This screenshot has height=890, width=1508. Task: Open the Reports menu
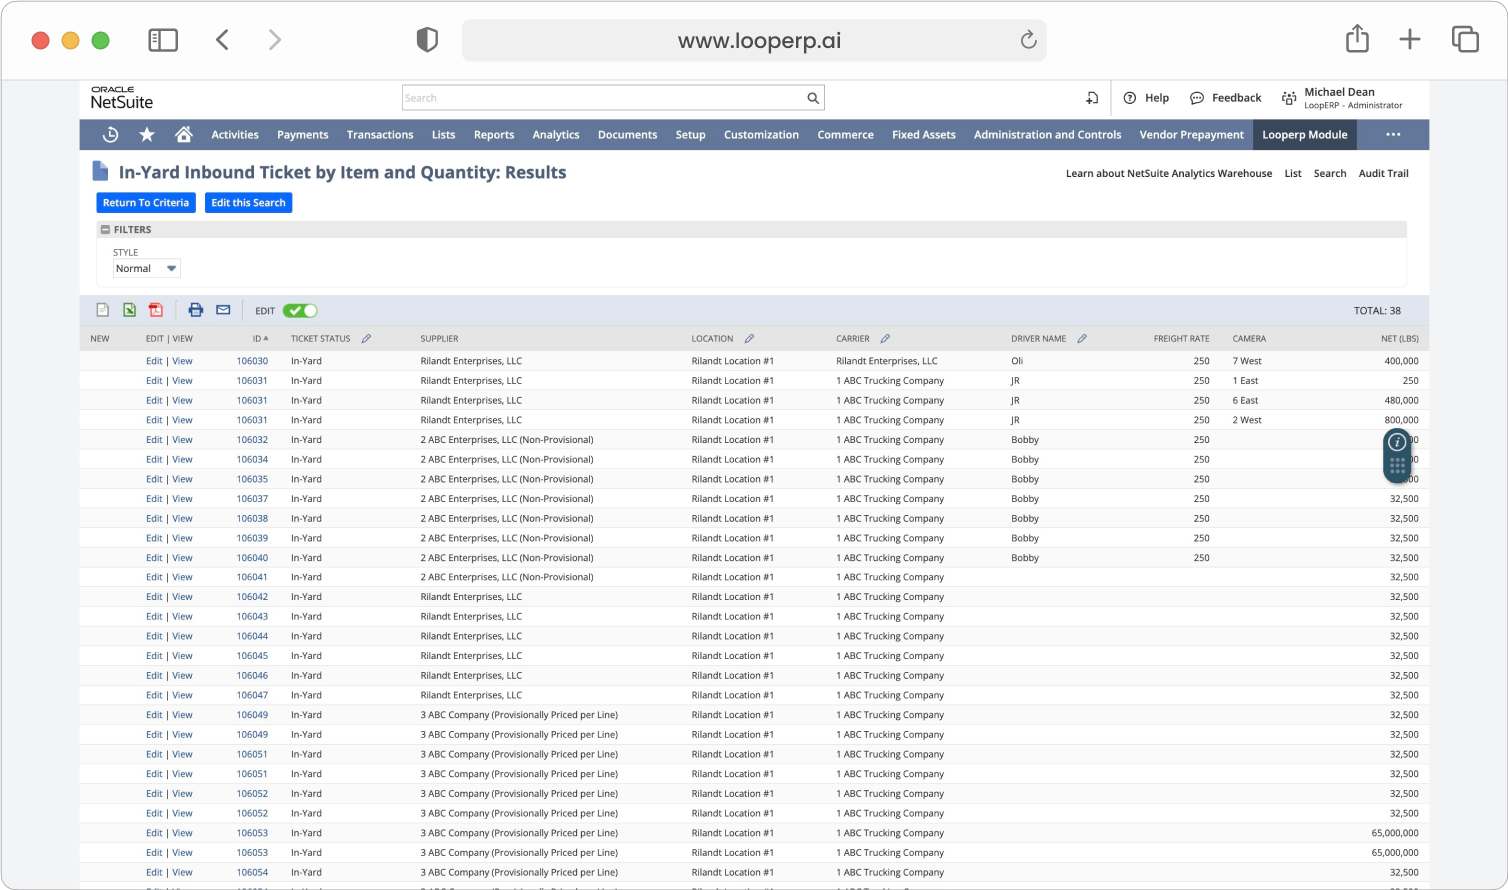(494, 135)
